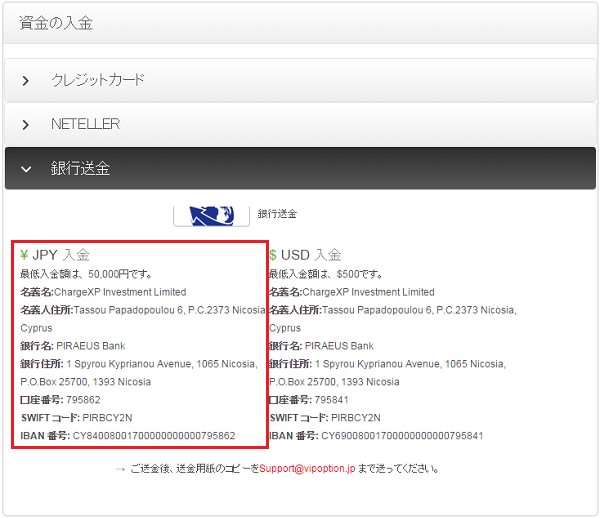
Task: Open the NETELLER accordion label
Action: pyautogui.click(x=85, y=124)
